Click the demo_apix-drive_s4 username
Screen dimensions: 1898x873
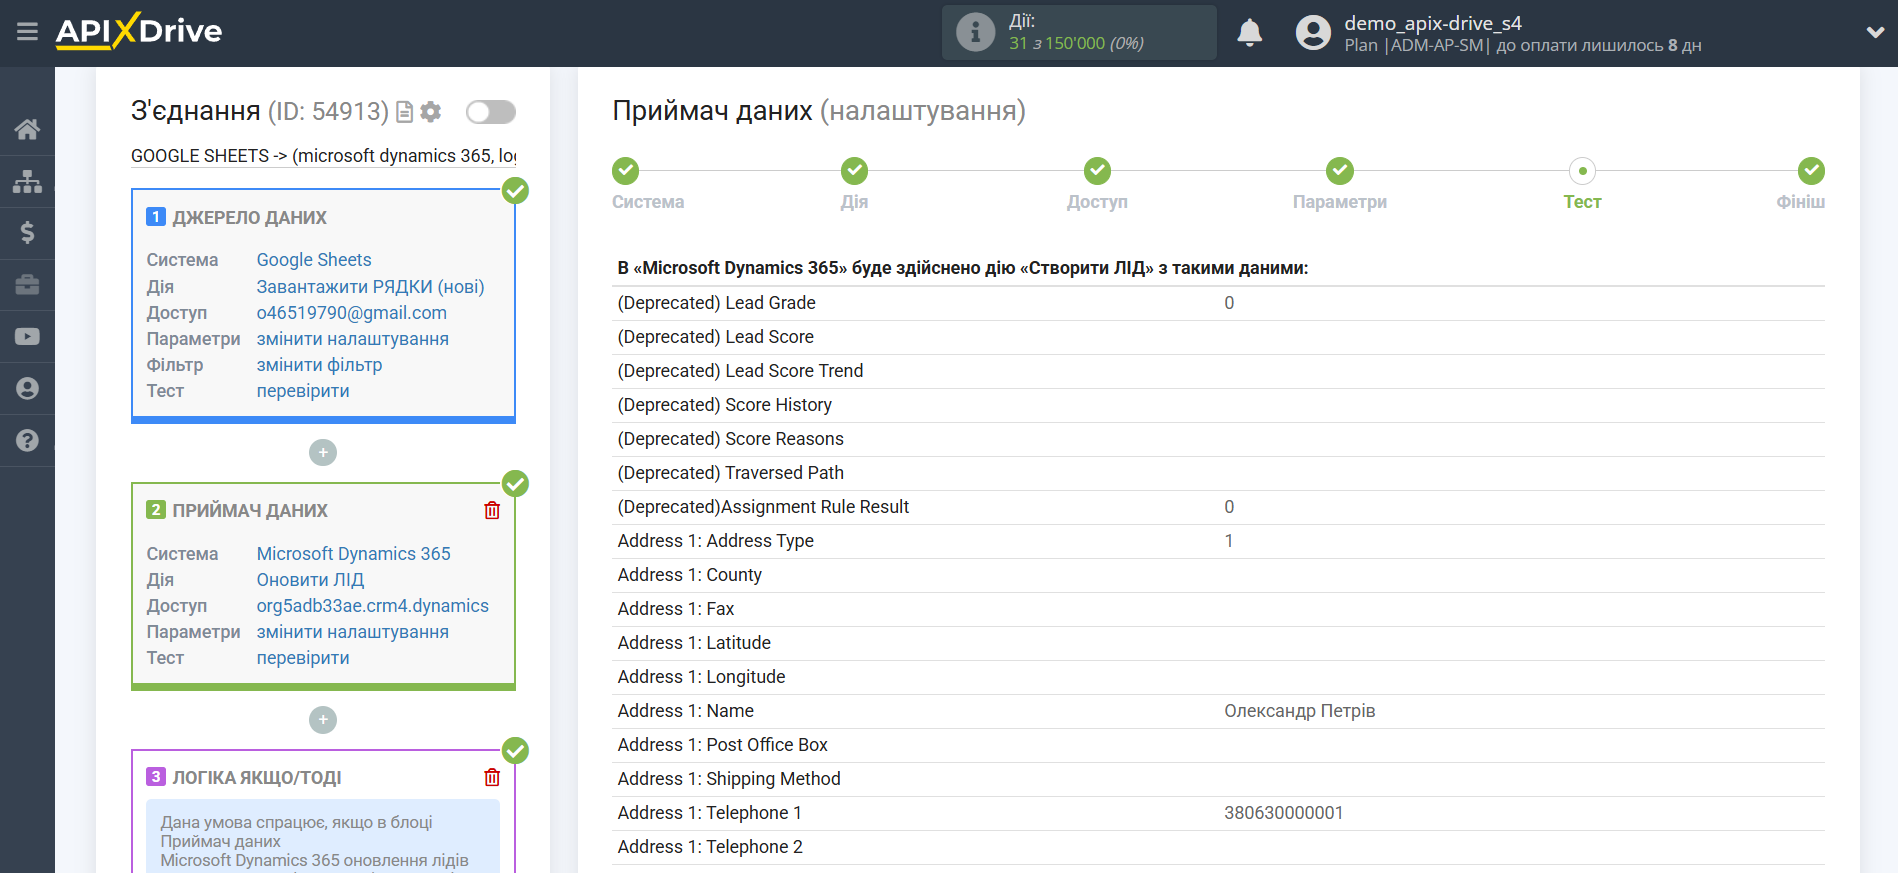pyautogui.click(x=1433, y=23)
